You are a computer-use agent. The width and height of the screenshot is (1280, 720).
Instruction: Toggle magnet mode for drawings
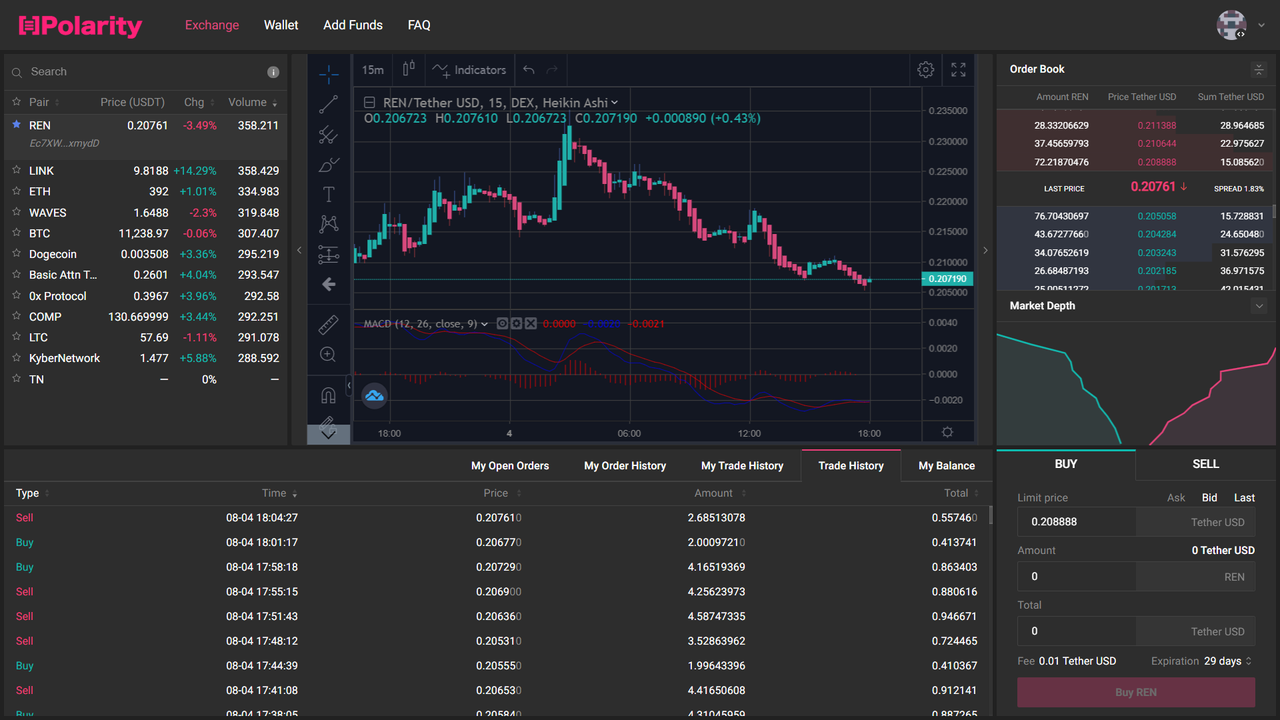pyautogui.click(x=328, y=394)
